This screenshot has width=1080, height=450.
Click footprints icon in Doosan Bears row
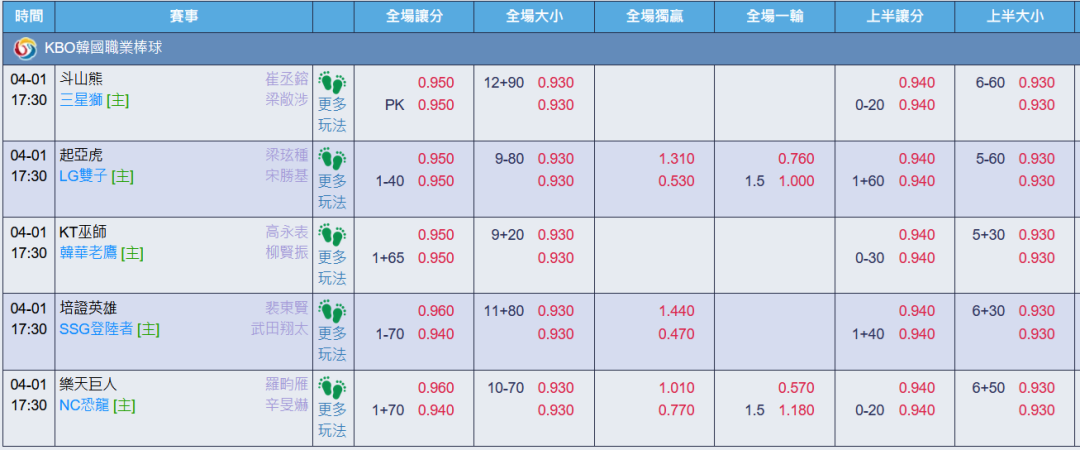coord(332,83)
